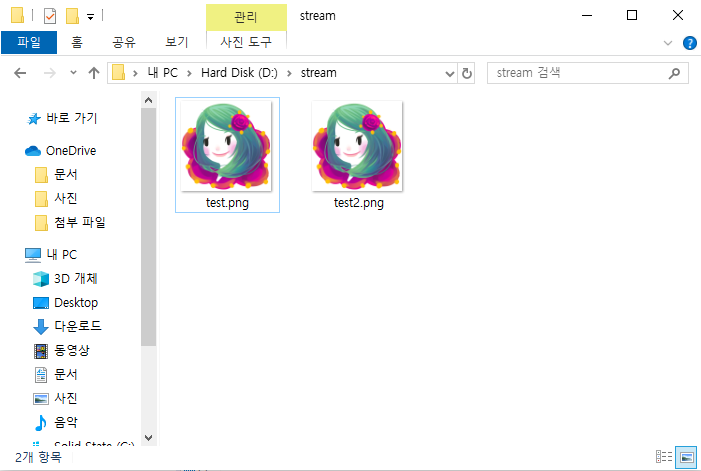Open 사진 folder under OneDrive
The height and width of the screenshot is (471, 701).
tap(66, 198)
